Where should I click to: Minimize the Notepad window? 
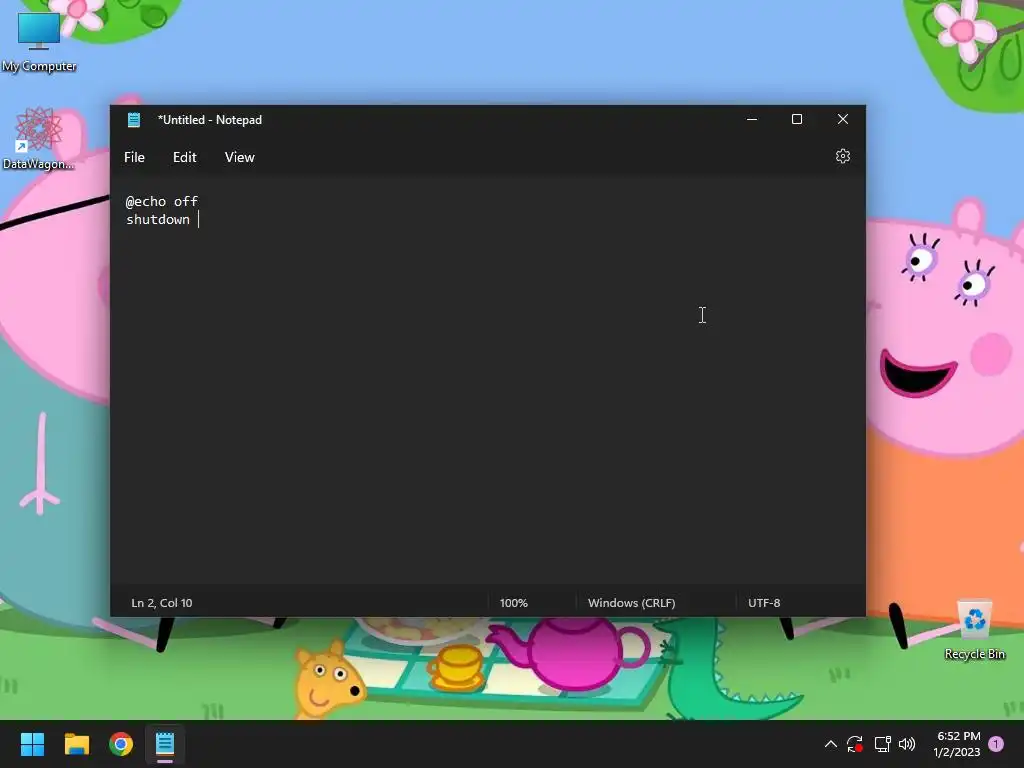click(x=752, y=120)
